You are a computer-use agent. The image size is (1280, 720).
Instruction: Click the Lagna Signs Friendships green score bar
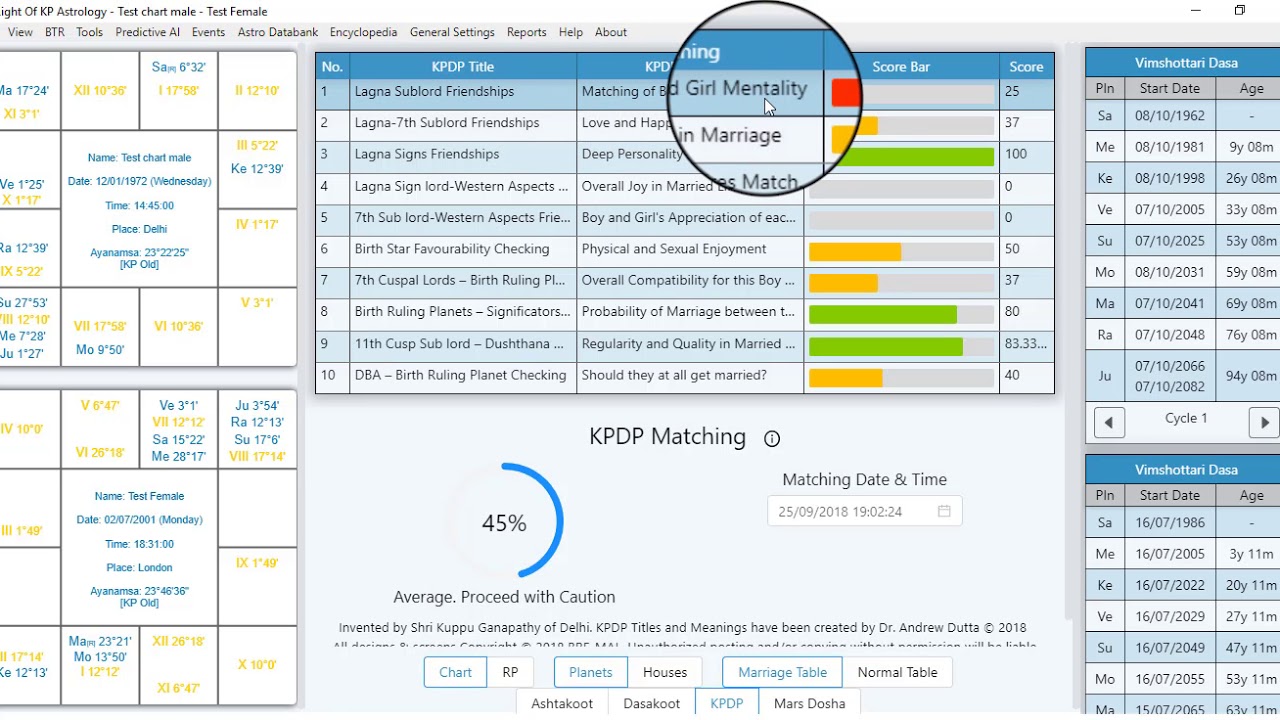click(x=900, y=156)
